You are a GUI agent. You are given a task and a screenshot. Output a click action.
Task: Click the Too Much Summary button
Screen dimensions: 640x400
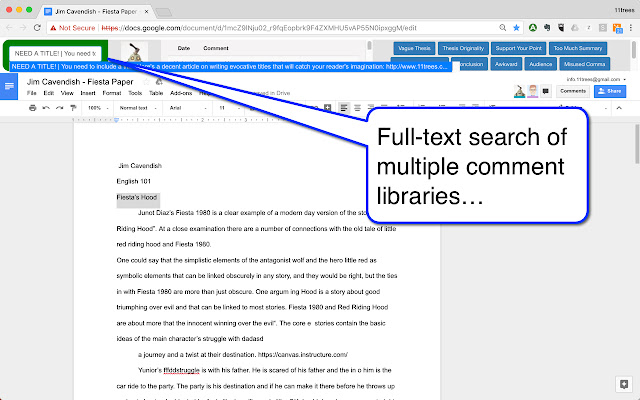[x=602, y=47]
